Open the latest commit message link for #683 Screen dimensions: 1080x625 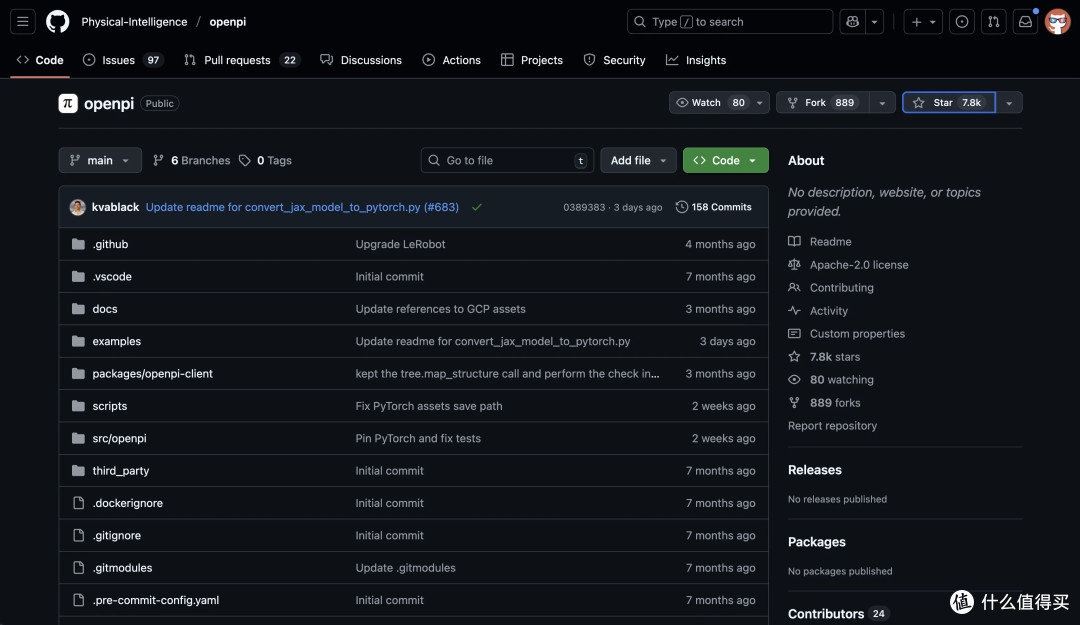pos(302,207)
